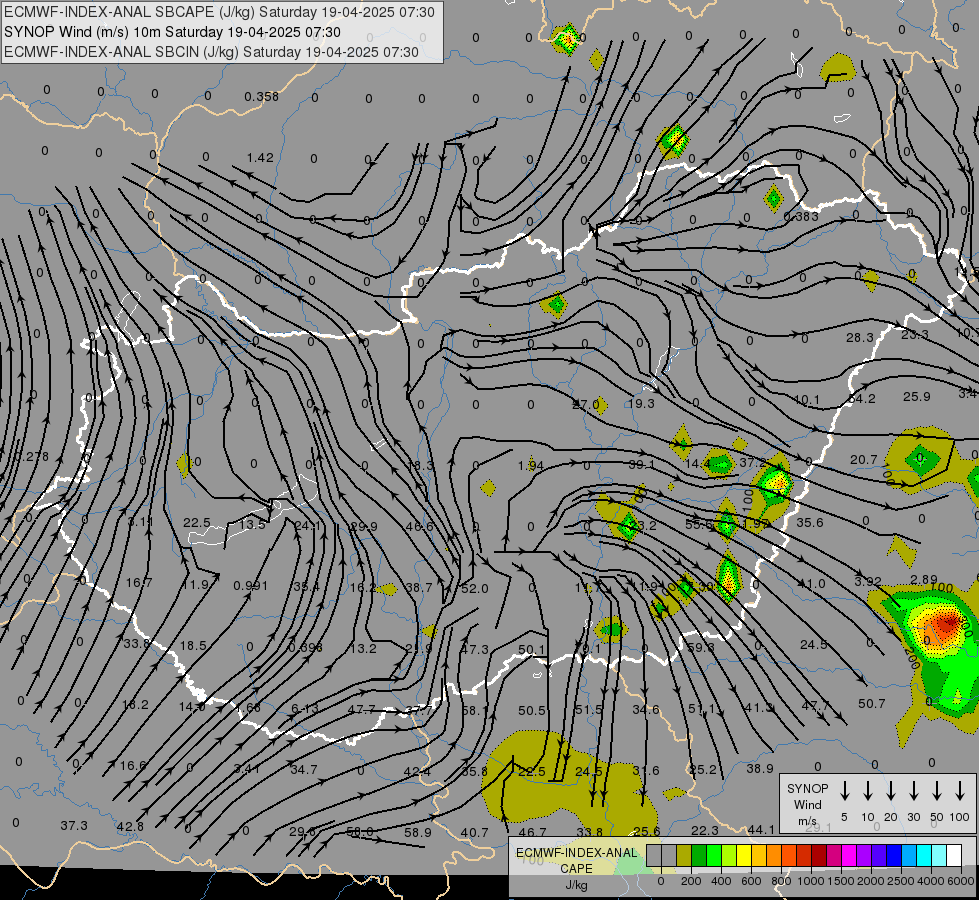Select the SYNOP Wind 10m title line
979x900 pixels.
172,32
